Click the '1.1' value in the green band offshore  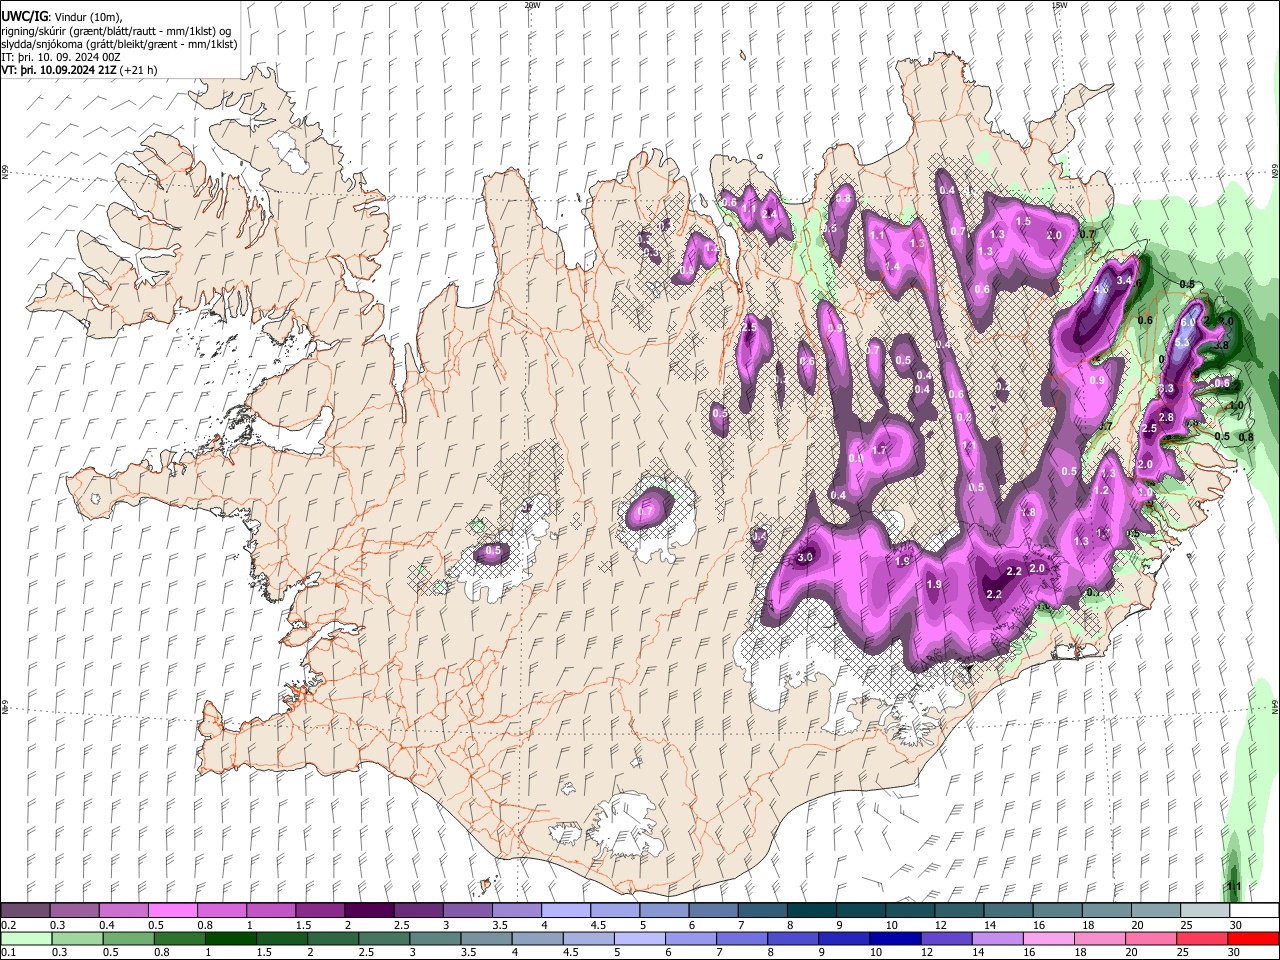[1234, 887]
